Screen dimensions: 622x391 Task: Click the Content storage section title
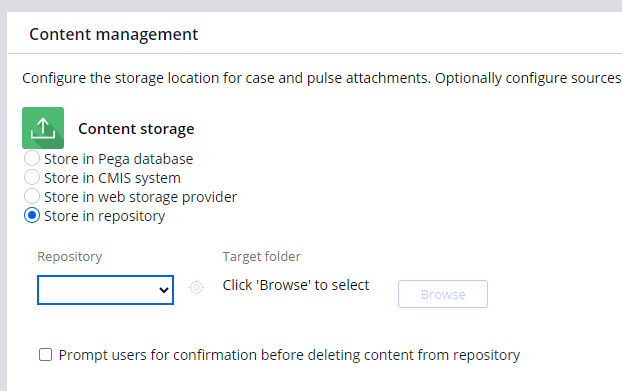pyautogui.click(x=136, y=129)
